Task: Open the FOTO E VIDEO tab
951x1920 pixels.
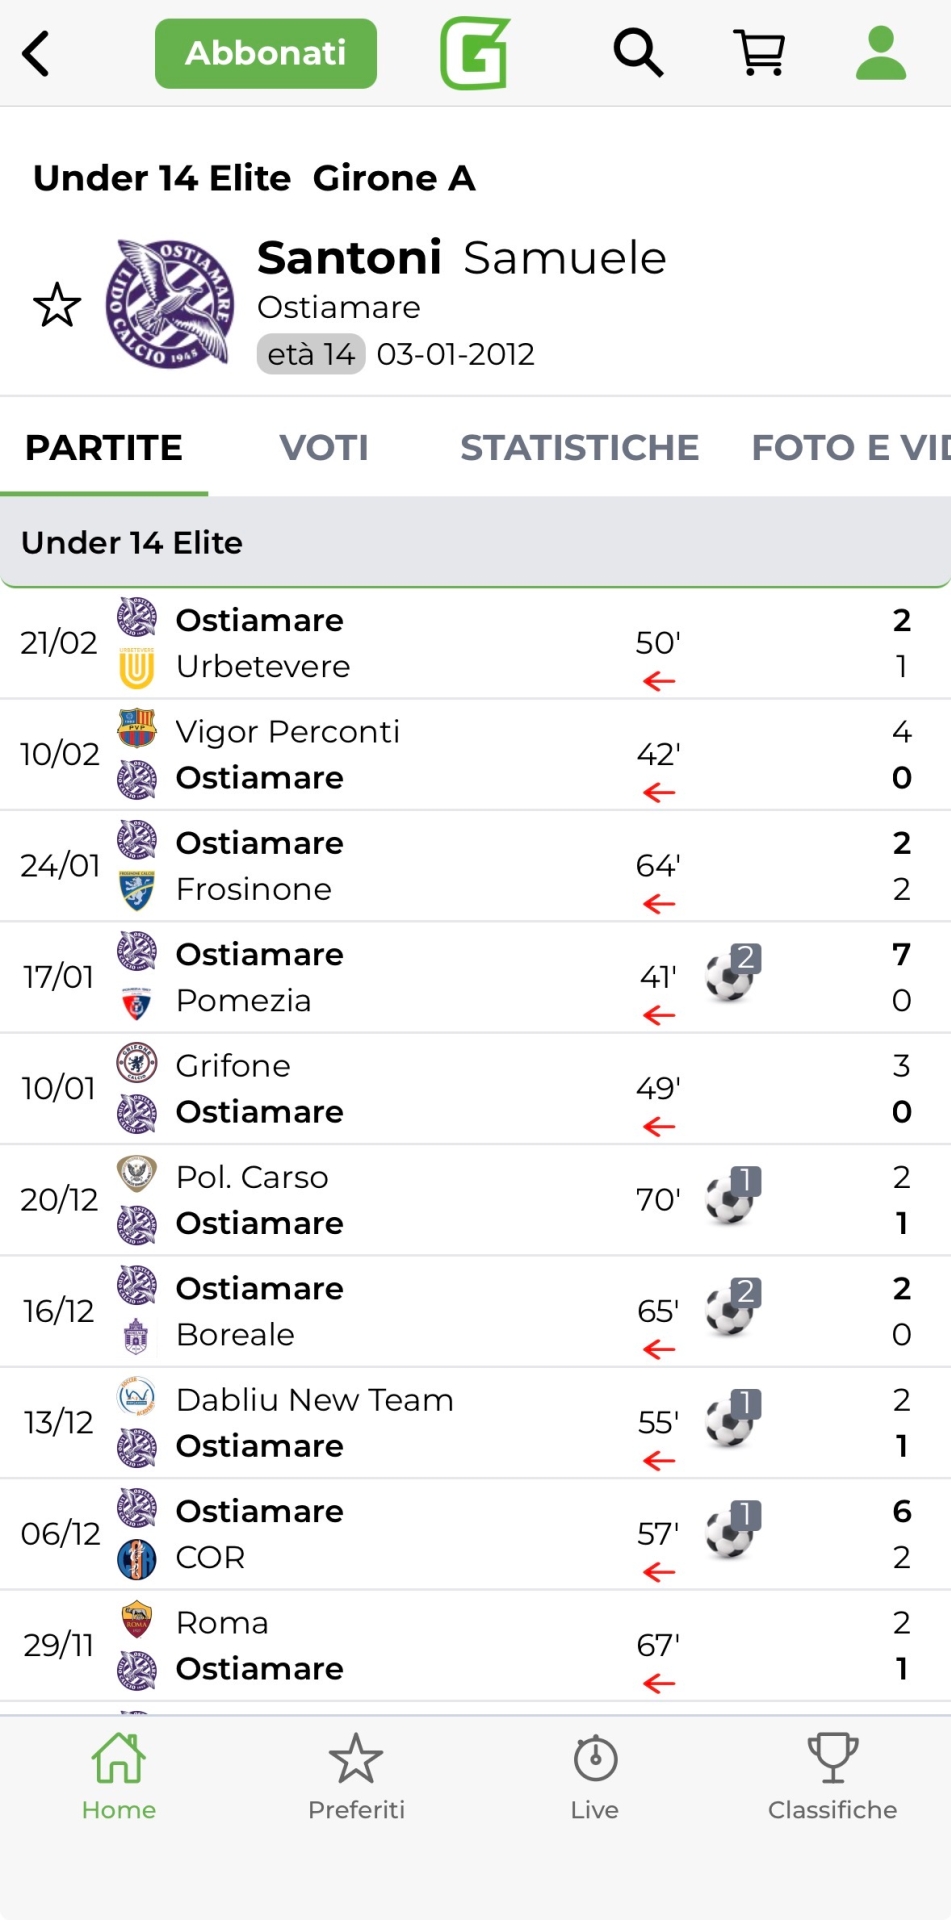Action: (850, 448)
